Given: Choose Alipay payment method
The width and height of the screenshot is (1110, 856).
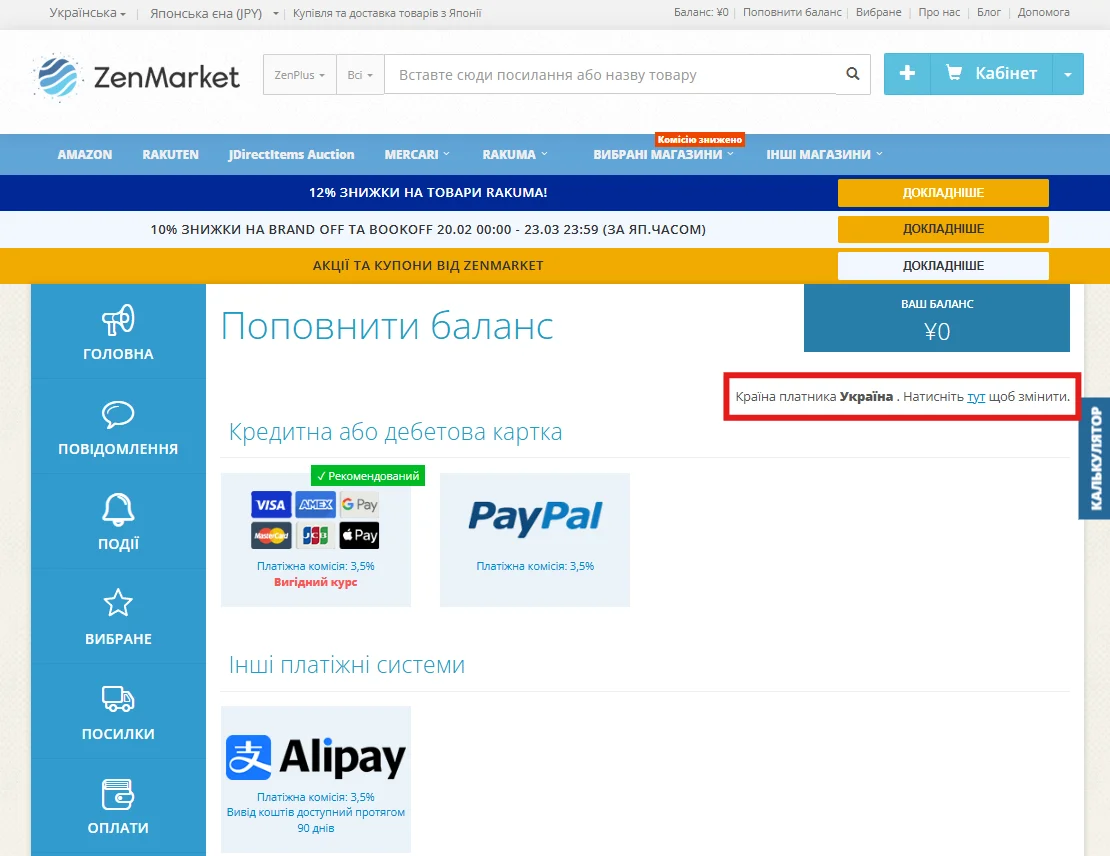Looking at the screenshot, I should click(x=316, y=779).
